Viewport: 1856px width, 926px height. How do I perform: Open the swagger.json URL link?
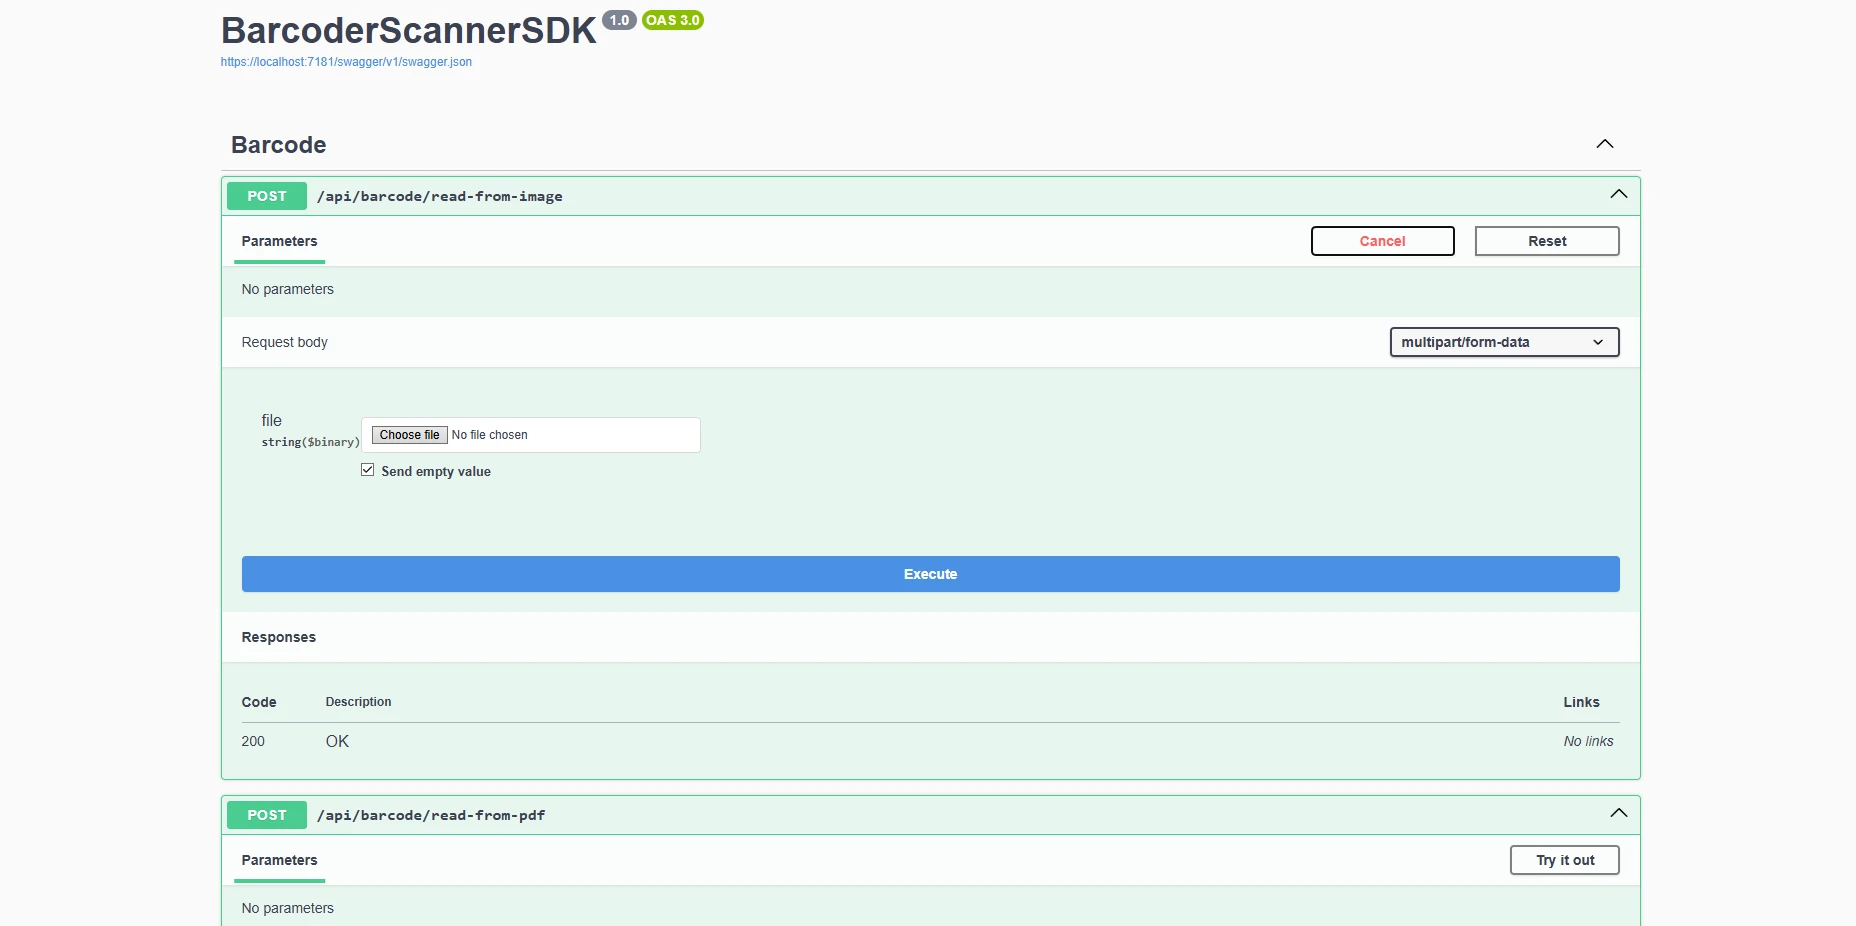[346, 62]
